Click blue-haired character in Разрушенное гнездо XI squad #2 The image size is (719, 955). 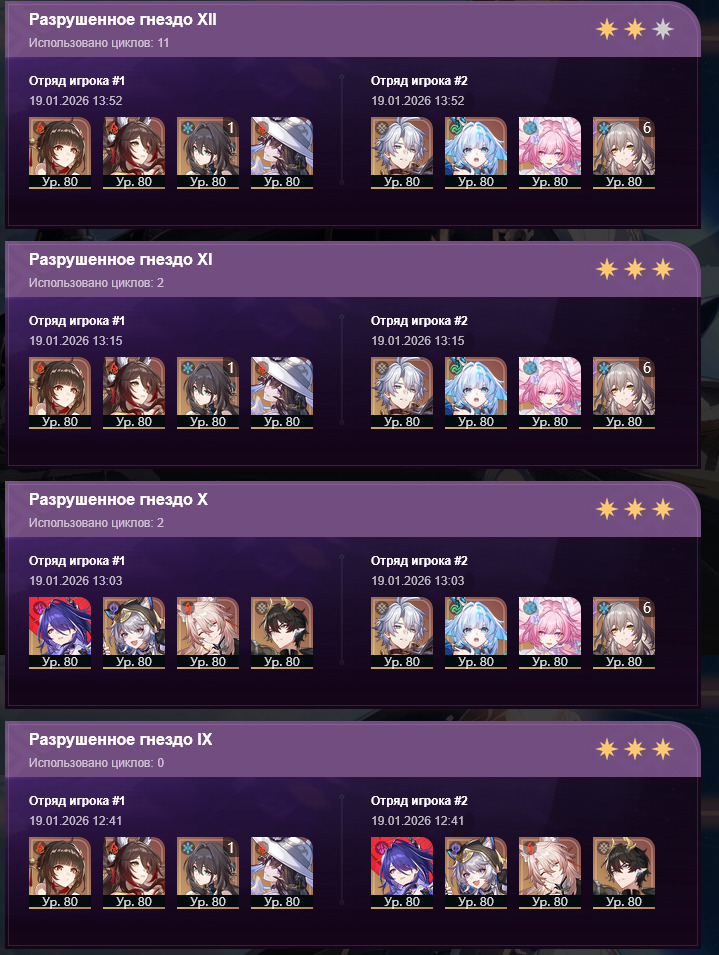coord(475,393)
